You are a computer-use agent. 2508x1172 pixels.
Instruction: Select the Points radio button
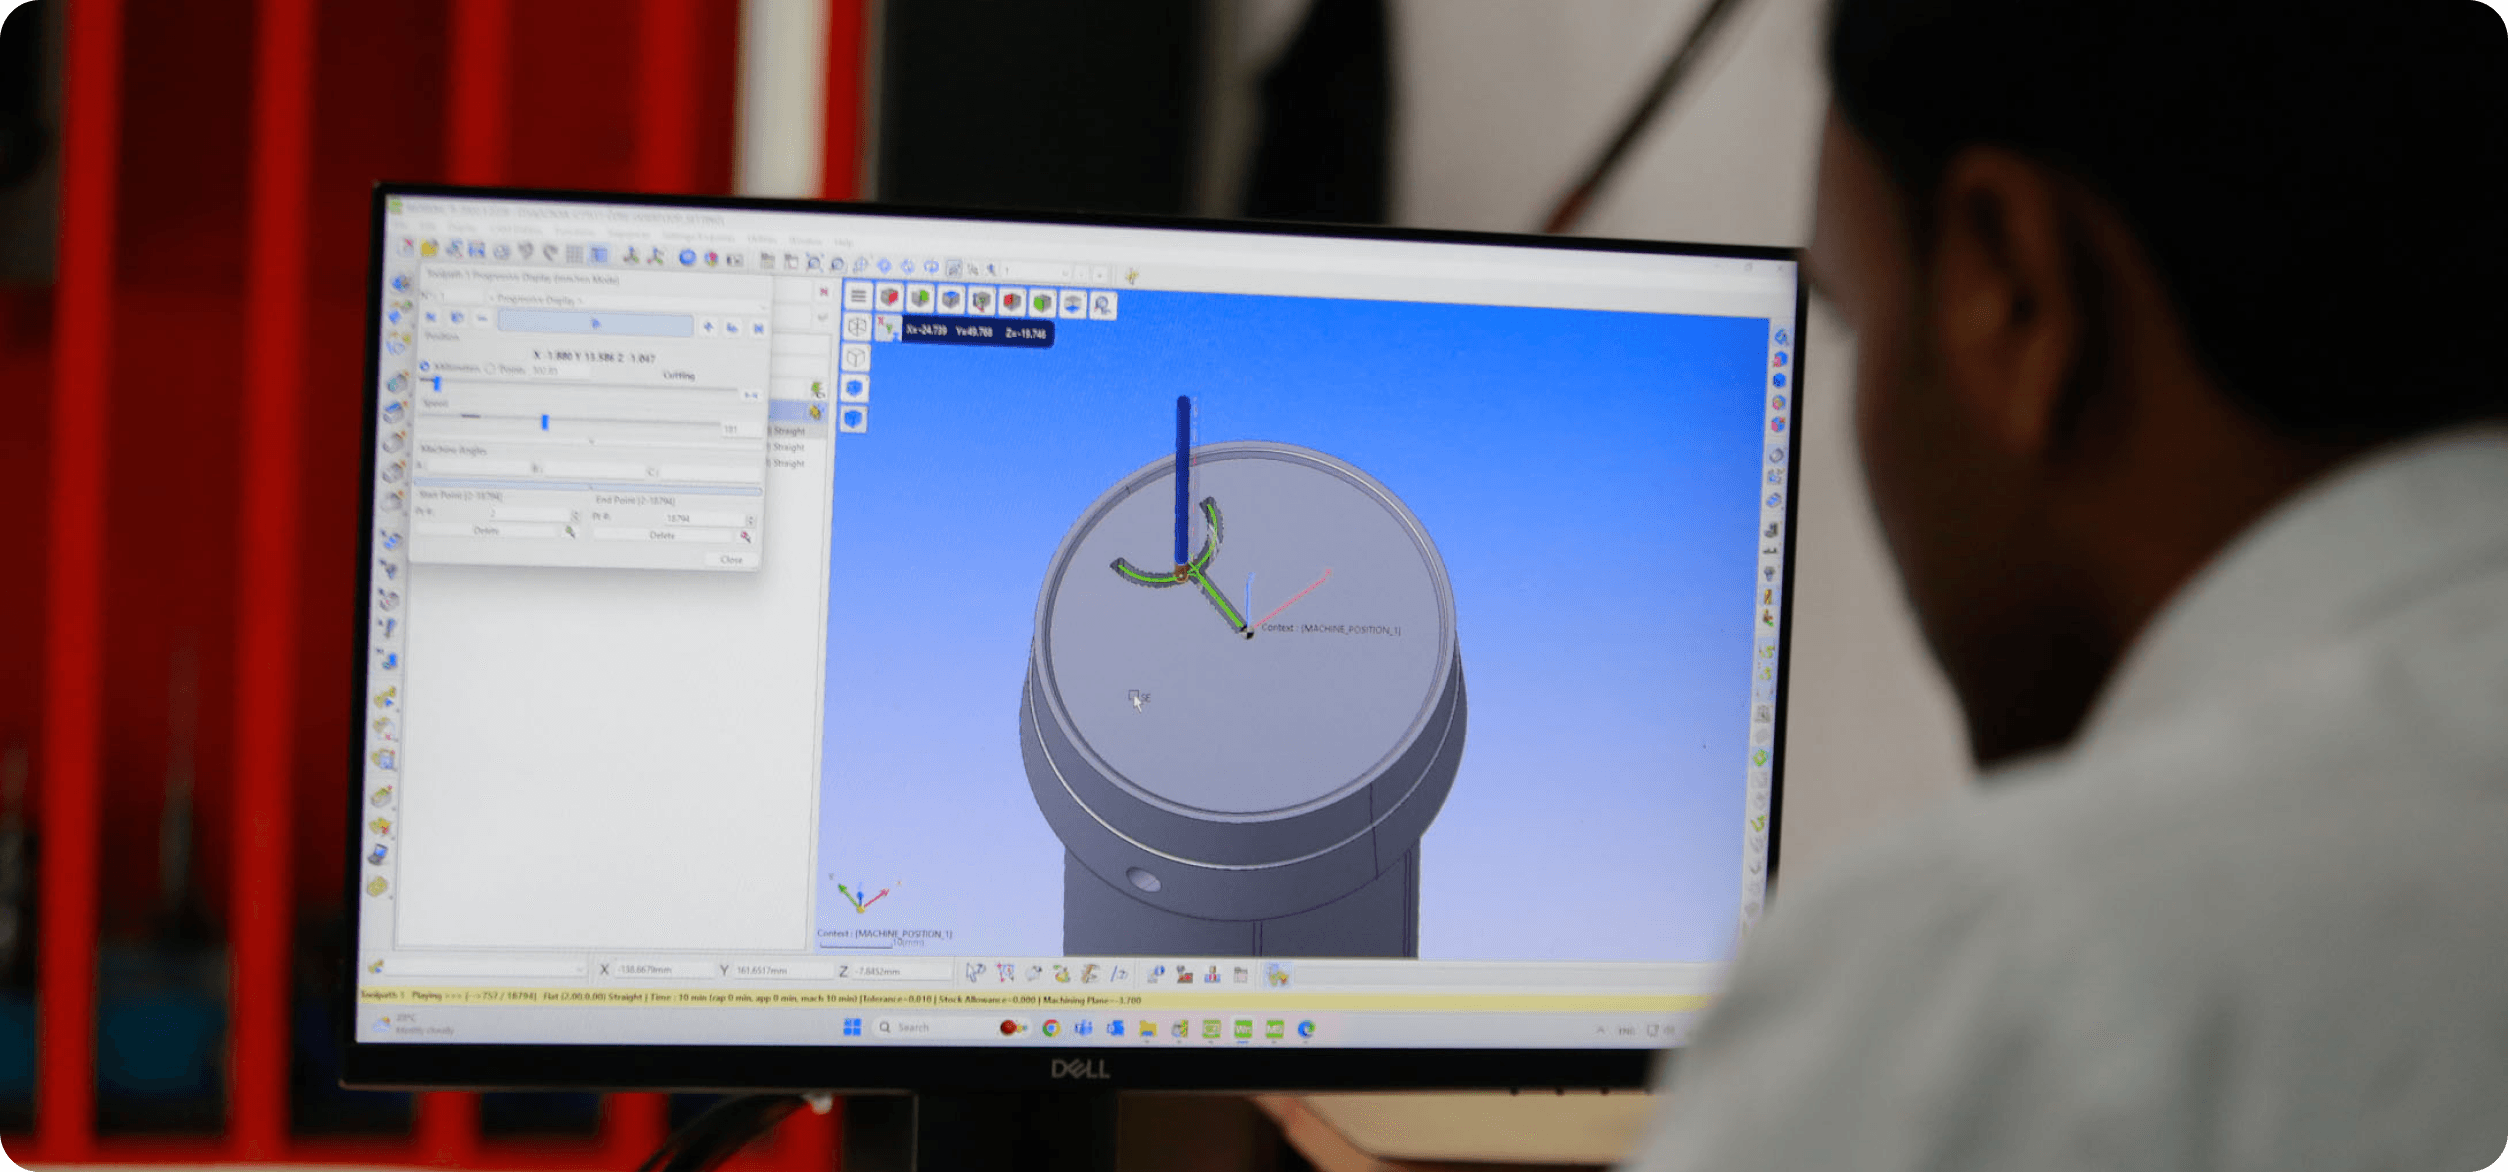click(490, 369)
